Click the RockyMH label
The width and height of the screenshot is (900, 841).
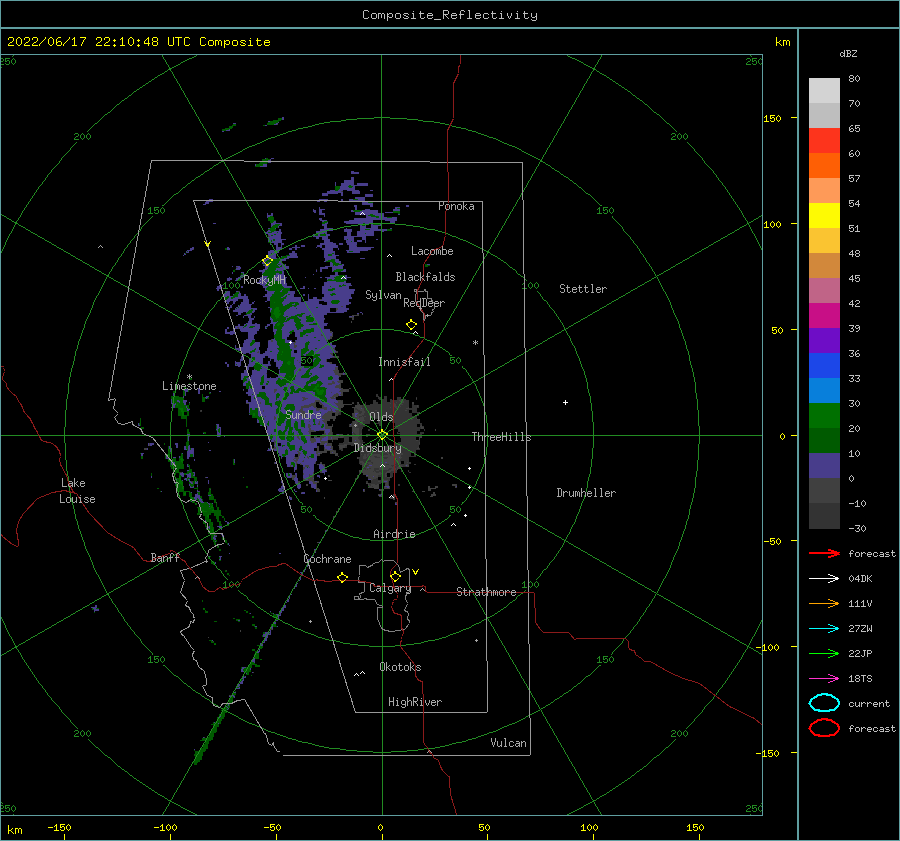[x=264, y=280]
